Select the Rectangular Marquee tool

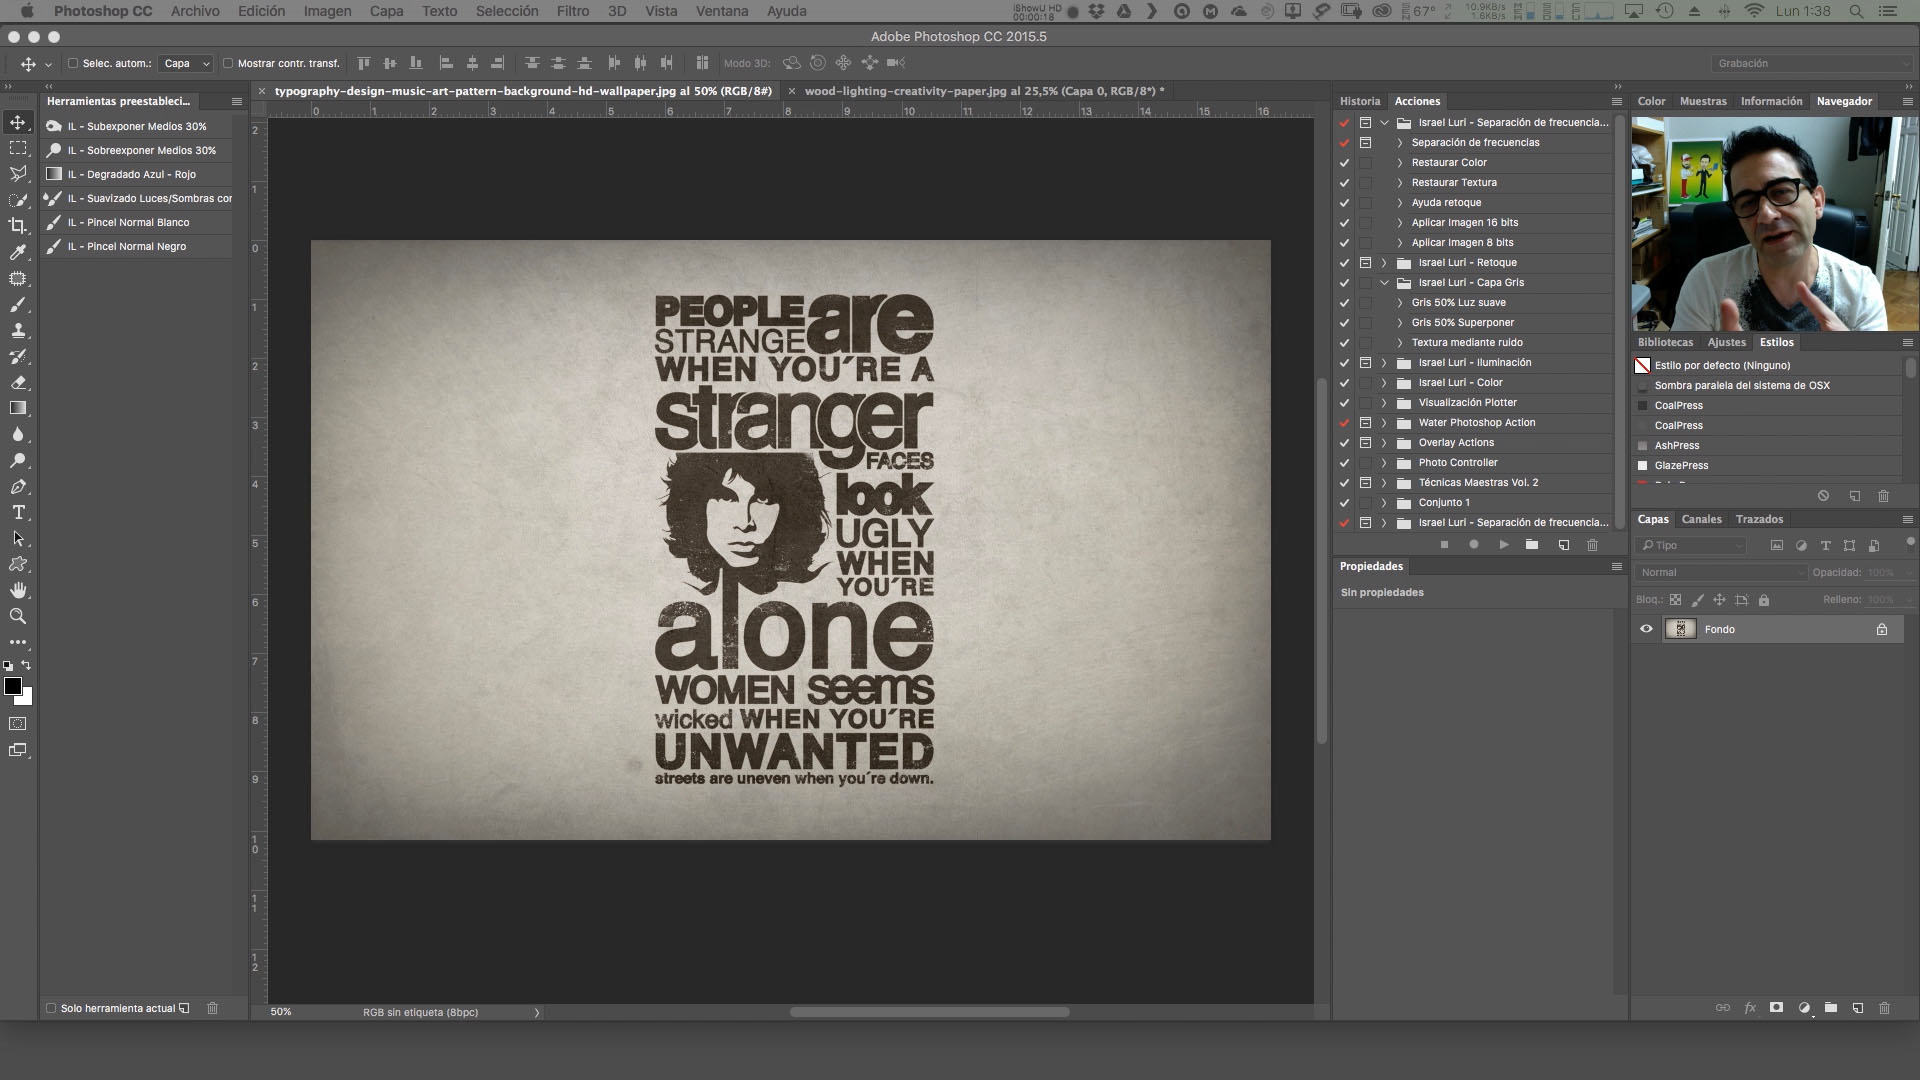(18, 148)
